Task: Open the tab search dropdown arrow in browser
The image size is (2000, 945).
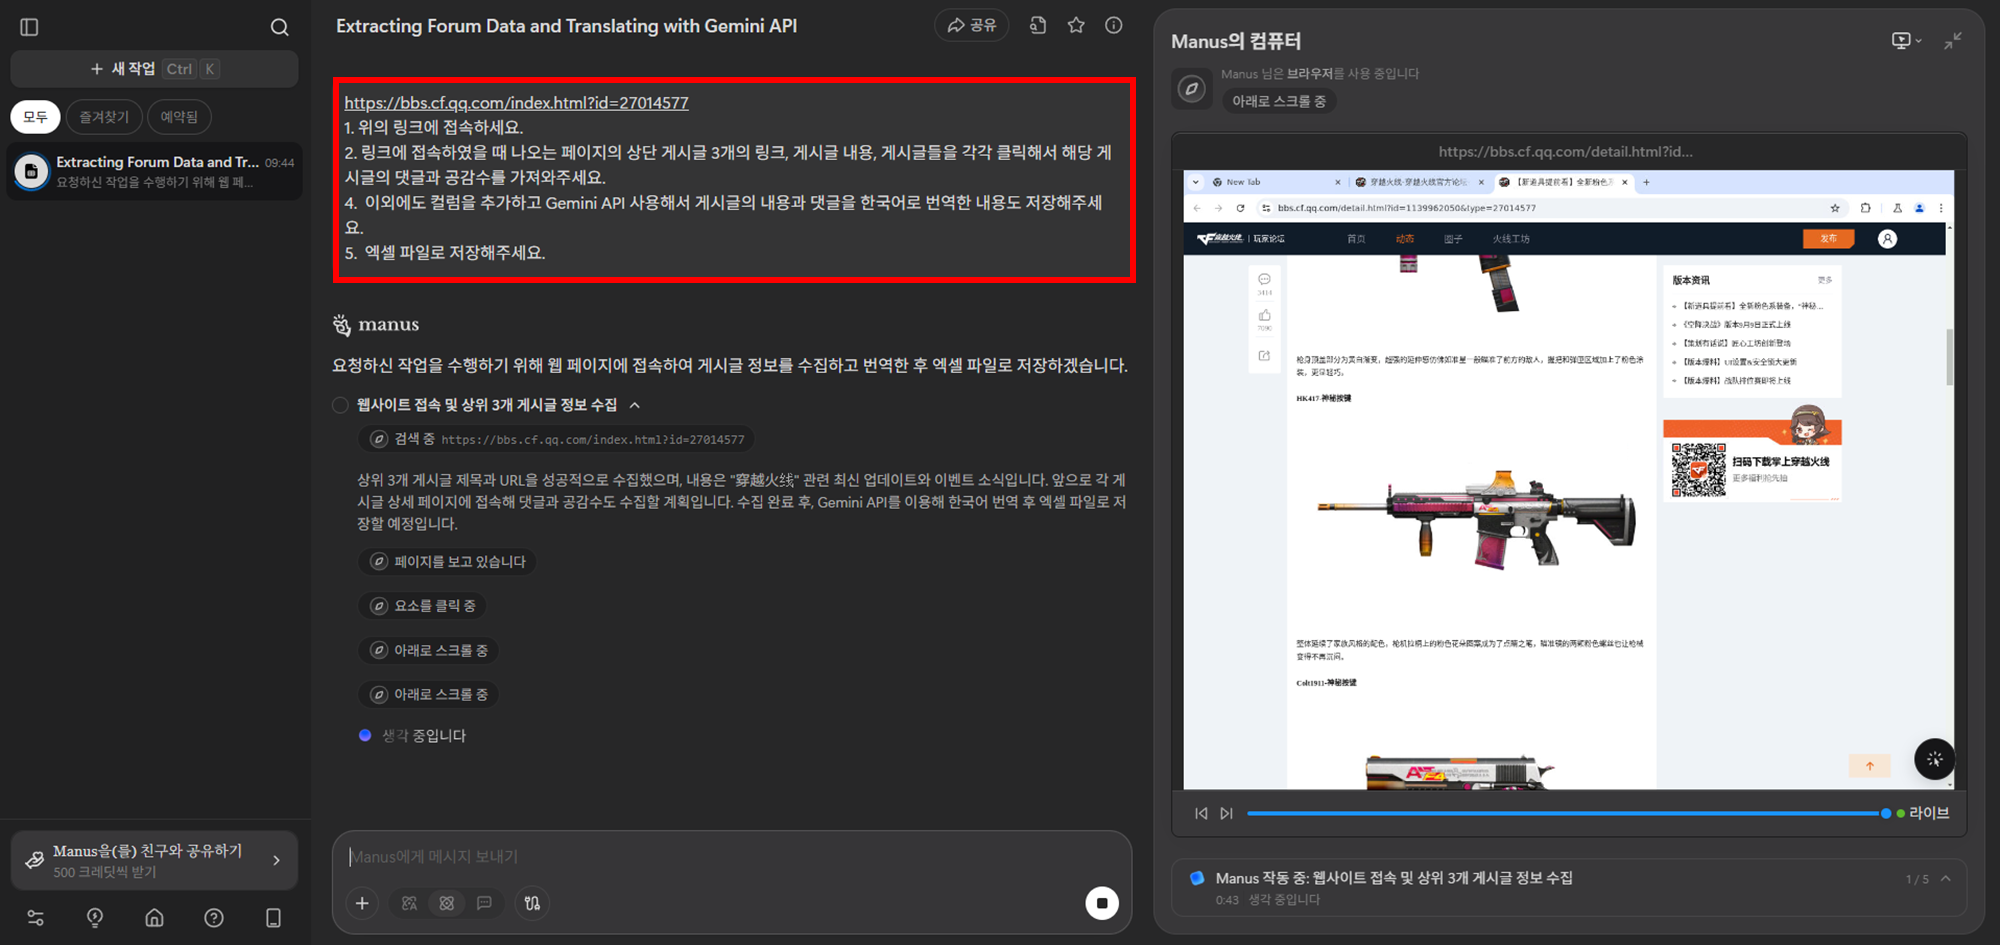Action: (x=1196, y=182)
